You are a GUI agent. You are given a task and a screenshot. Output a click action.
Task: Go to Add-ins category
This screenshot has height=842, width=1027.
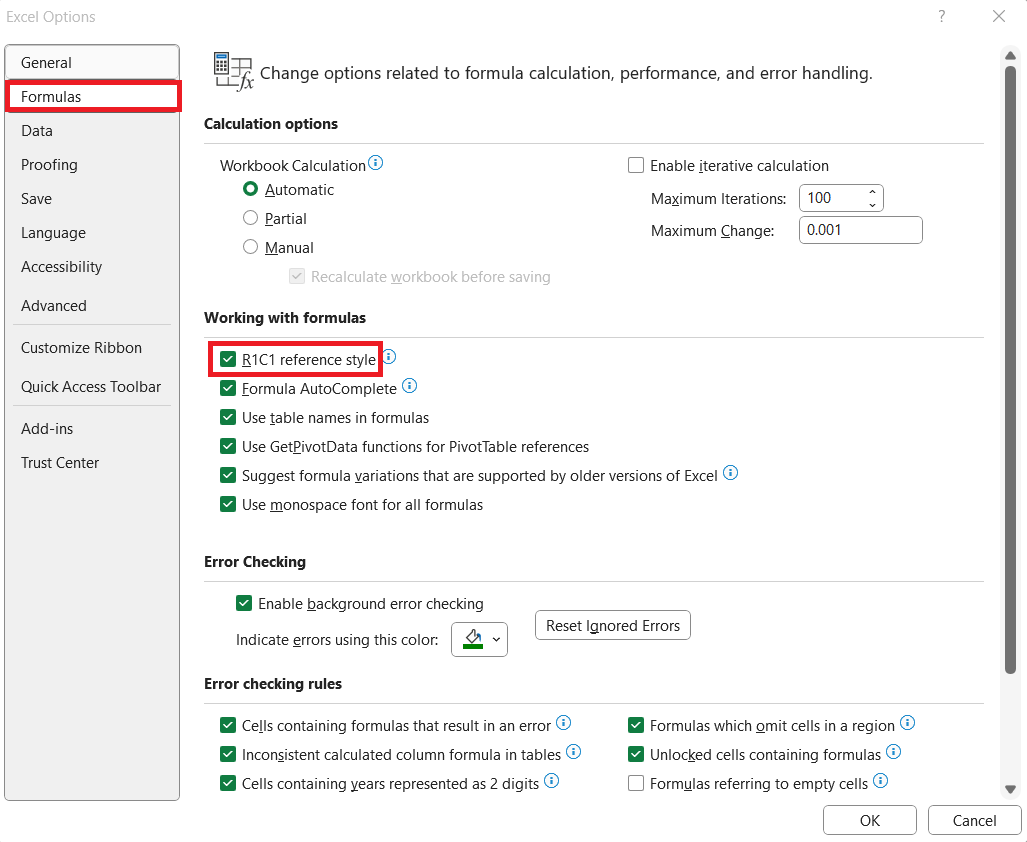[92, 429]
